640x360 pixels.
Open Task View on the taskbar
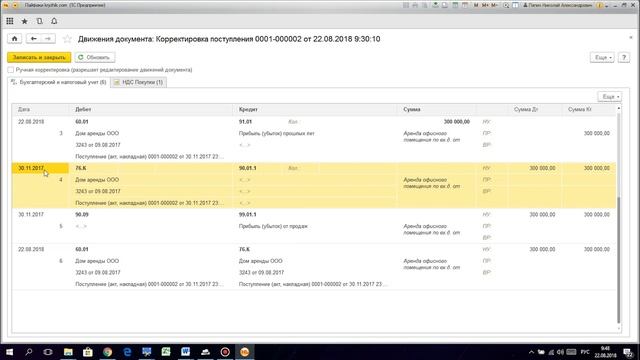coord(48,352)
